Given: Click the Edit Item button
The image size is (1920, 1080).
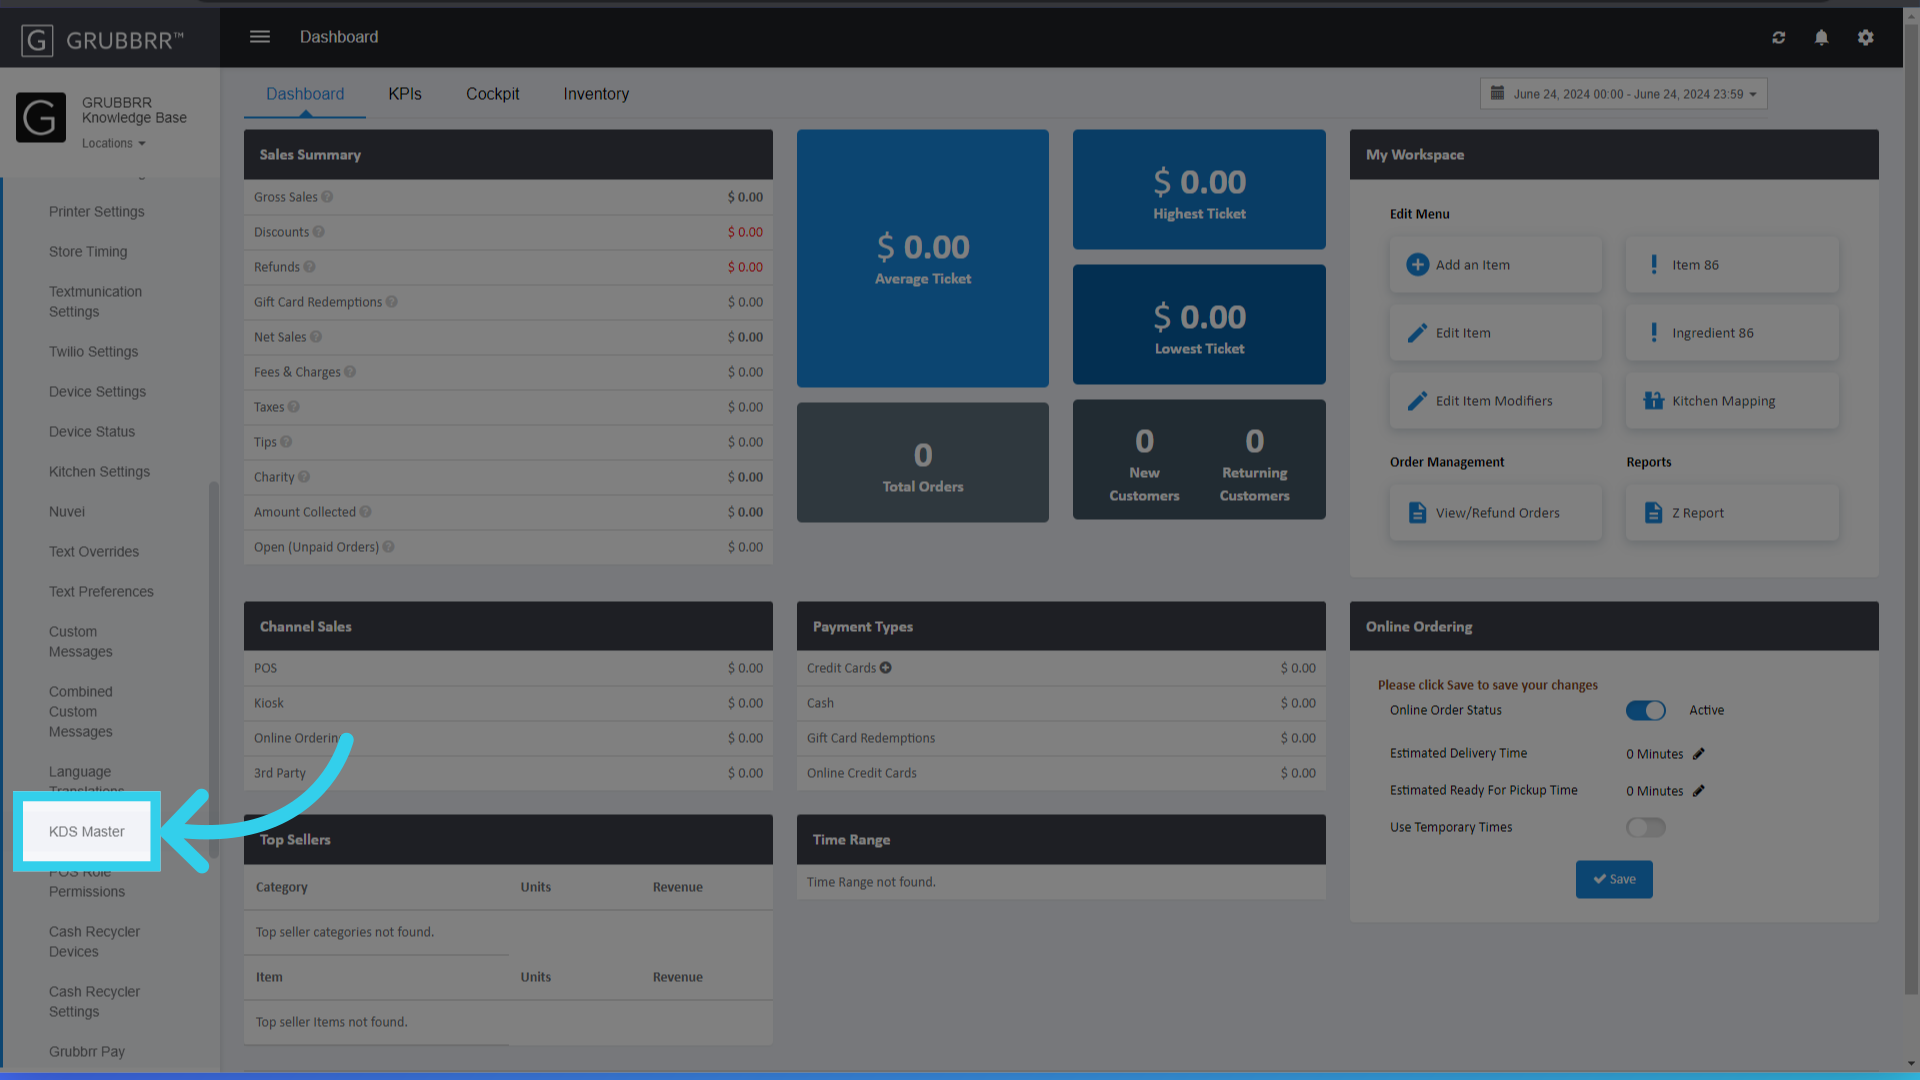Looking at the screenshot, I should [x=1495, y=333].
